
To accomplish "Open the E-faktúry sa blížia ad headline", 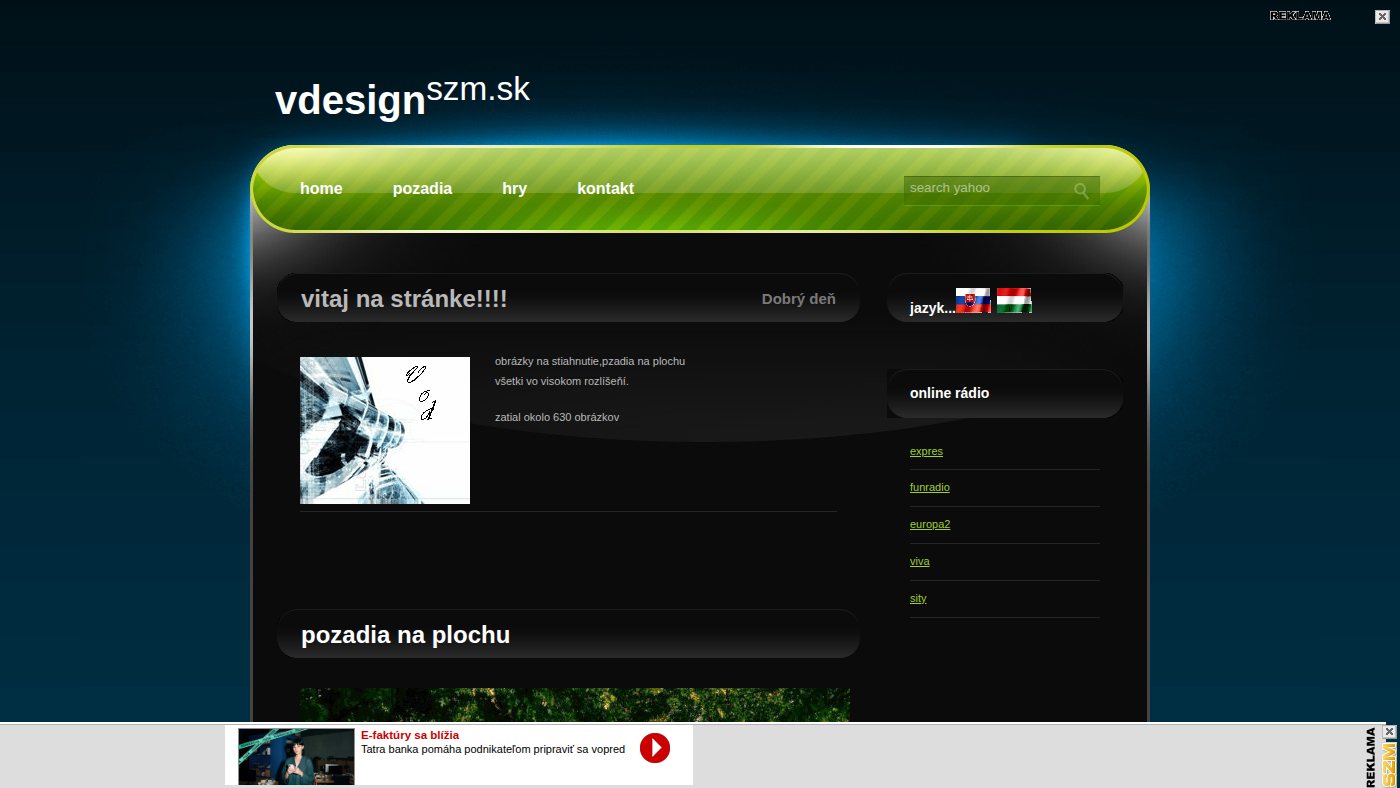I will coord(410,735).
